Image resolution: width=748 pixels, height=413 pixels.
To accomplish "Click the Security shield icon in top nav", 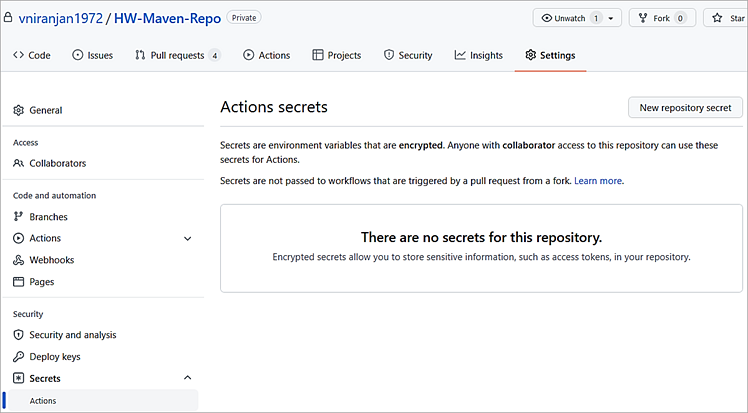I will pyautogui.click(x=389, y=55).
